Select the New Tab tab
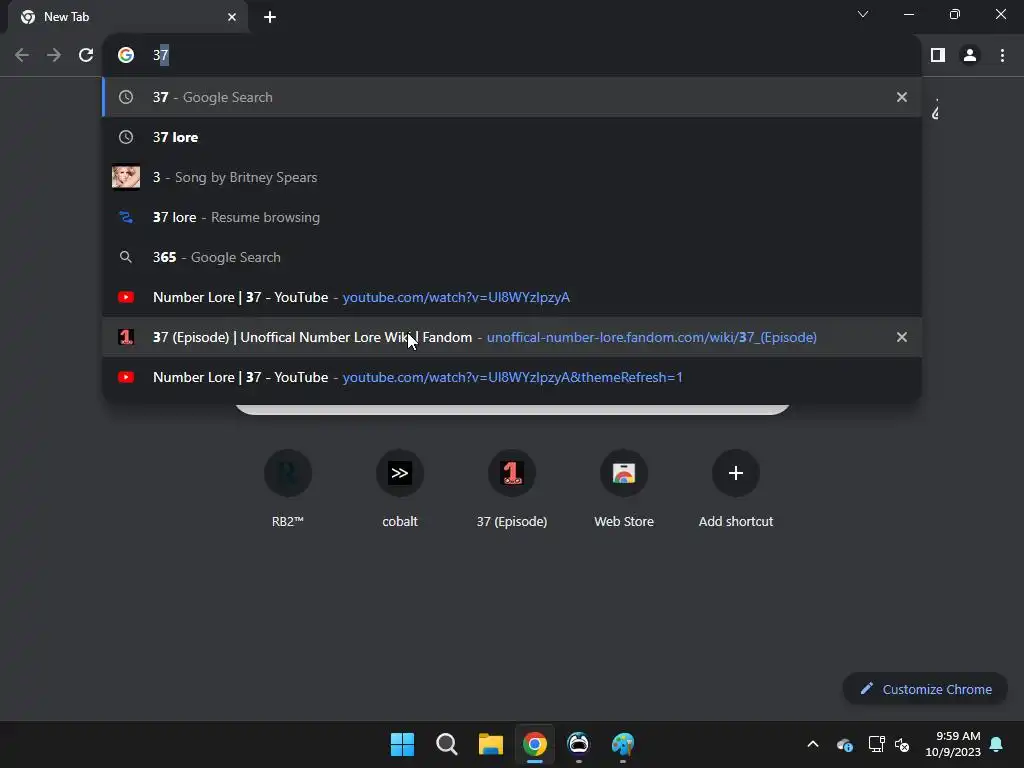Viewport: 1024px width, 768px height. click(128, 17)
